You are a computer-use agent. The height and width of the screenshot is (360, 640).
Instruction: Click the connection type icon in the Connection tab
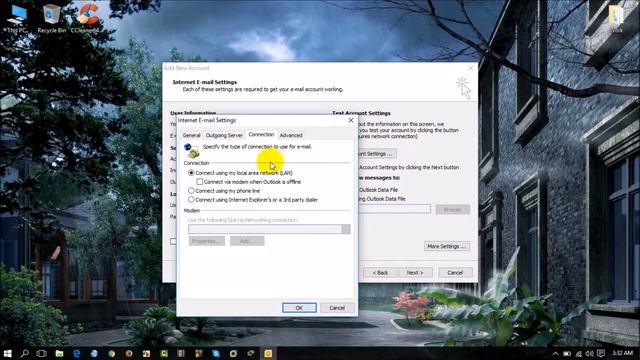point(192,150)
